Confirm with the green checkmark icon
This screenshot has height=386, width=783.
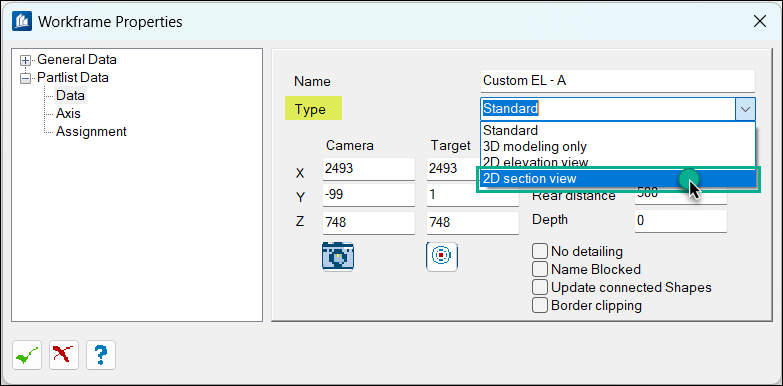point(27,355)
